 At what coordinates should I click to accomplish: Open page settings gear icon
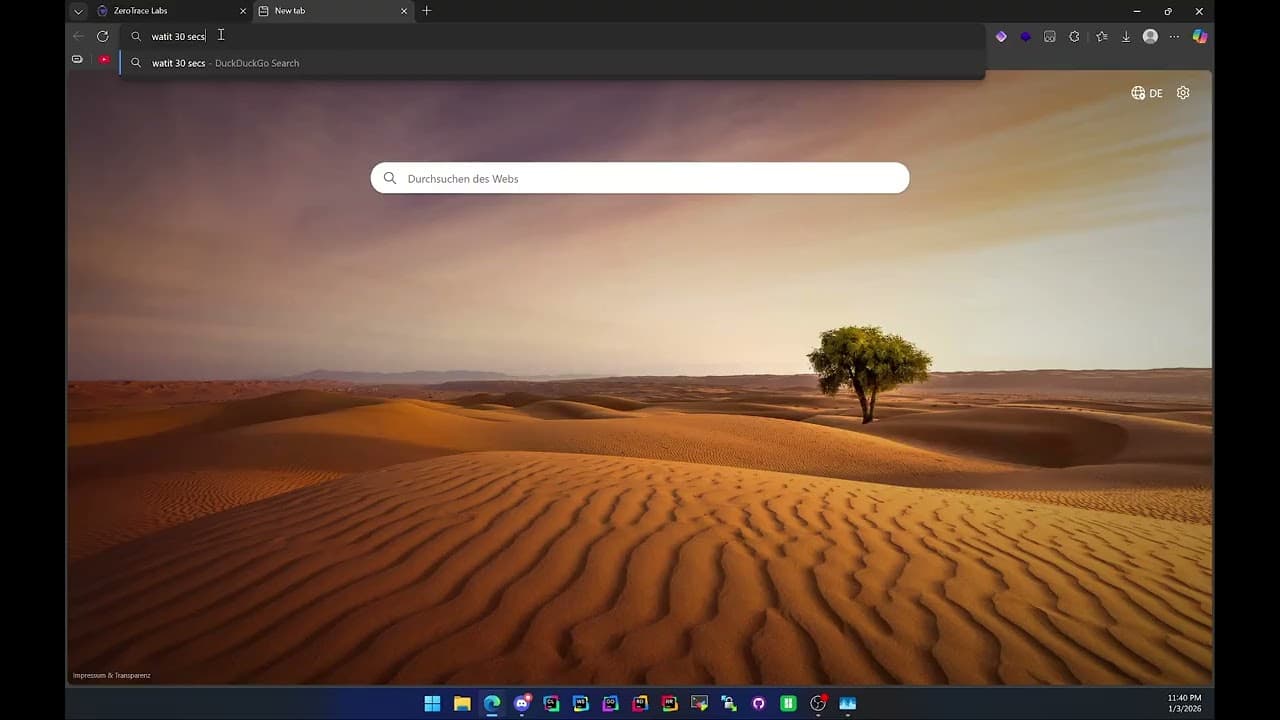(x=1183, y=93)
